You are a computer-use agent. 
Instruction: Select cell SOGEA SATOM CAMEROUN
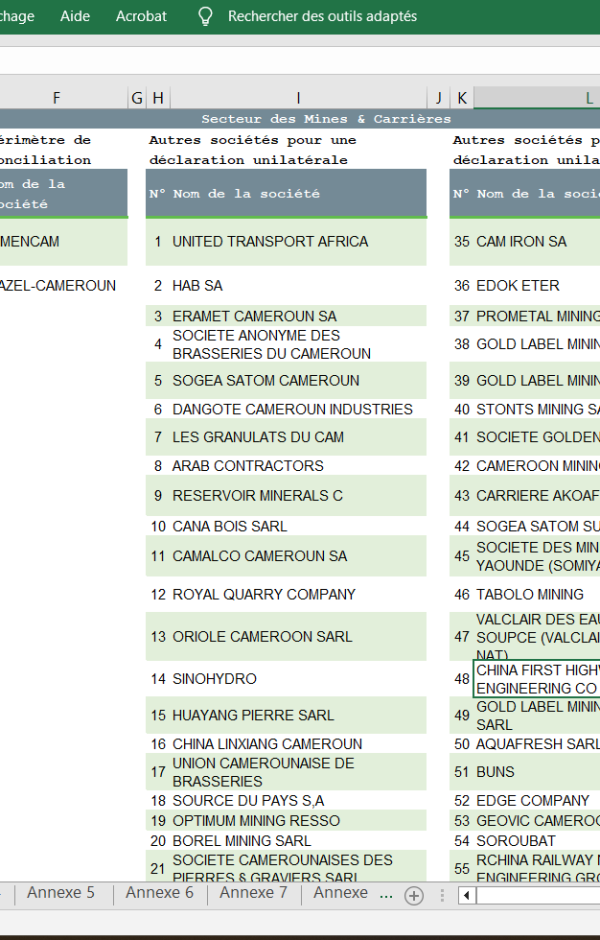pyautogui.click(x=299, y=380)
